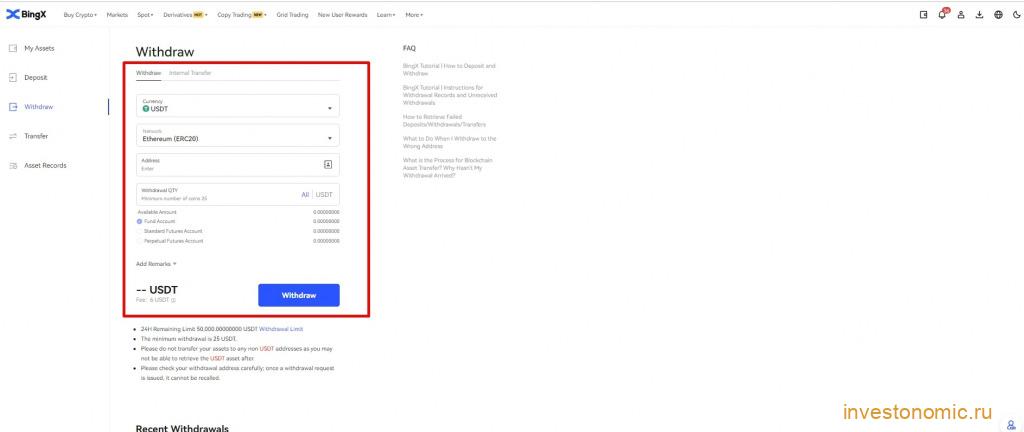The width and height of the screenshot is (1024, 432).
Task: Select the Deposit icon in sidebar
Action: click(x=12, y=78)
